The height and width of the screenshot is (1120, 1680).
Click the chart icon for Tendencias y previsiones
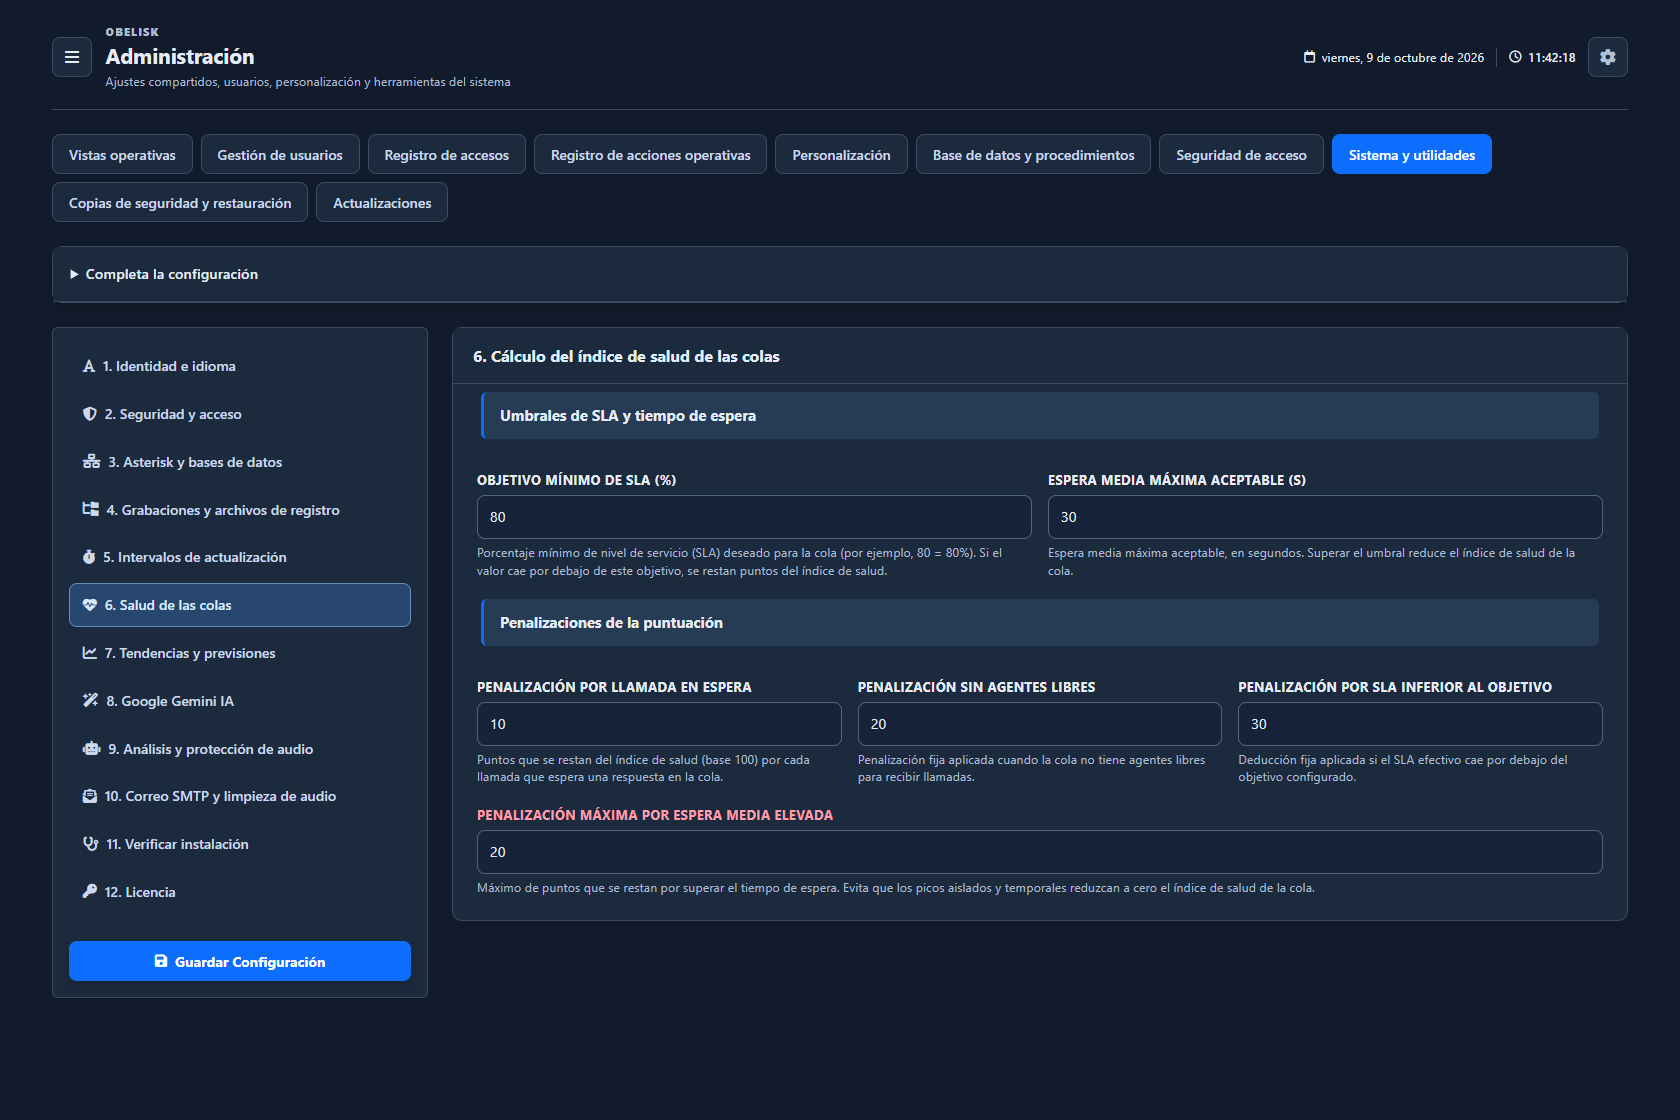90,653
